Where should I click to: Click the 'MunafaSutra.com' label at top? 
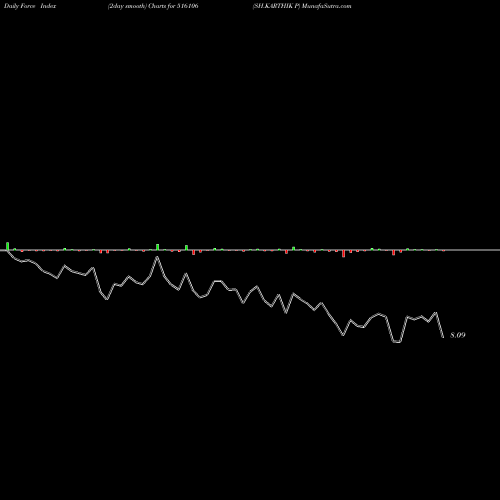(x=327, y=6)
